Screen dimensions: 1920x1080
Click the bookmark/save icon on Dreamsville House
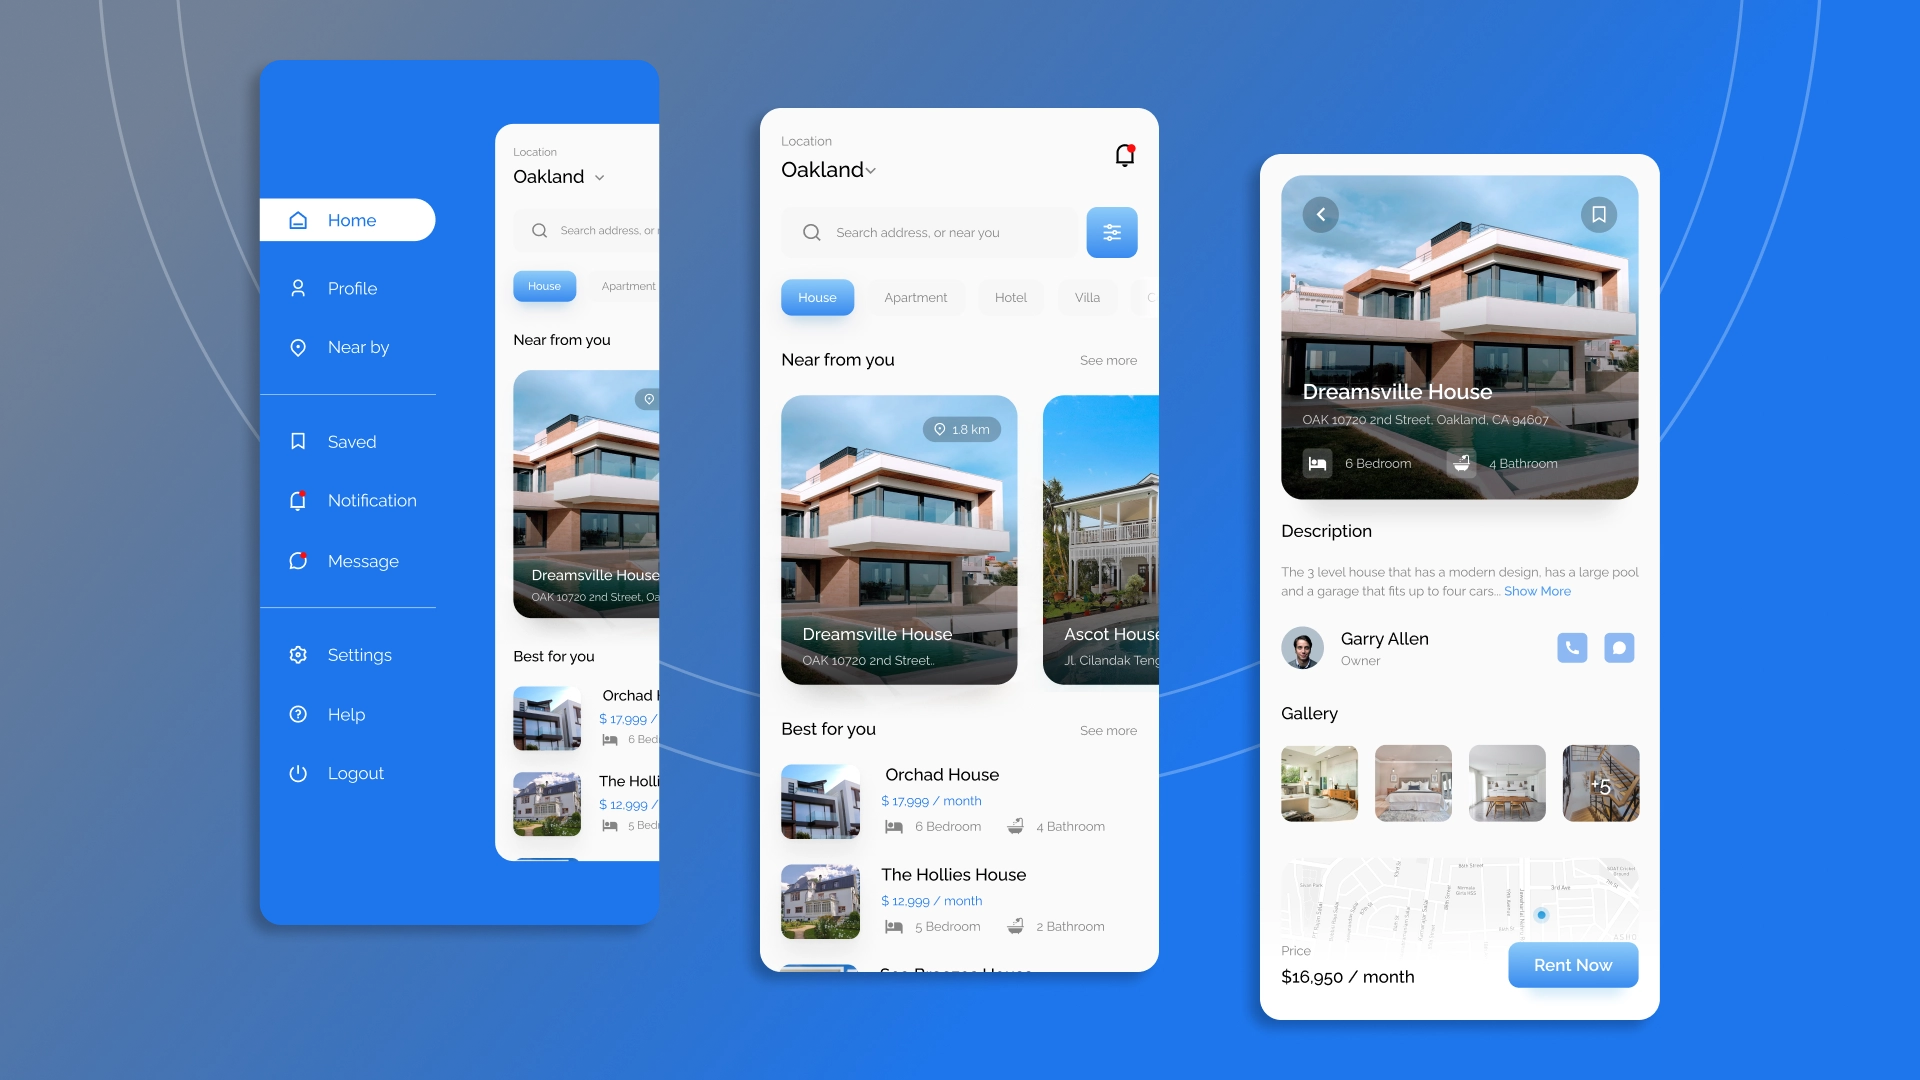(x=1601, y=214)
